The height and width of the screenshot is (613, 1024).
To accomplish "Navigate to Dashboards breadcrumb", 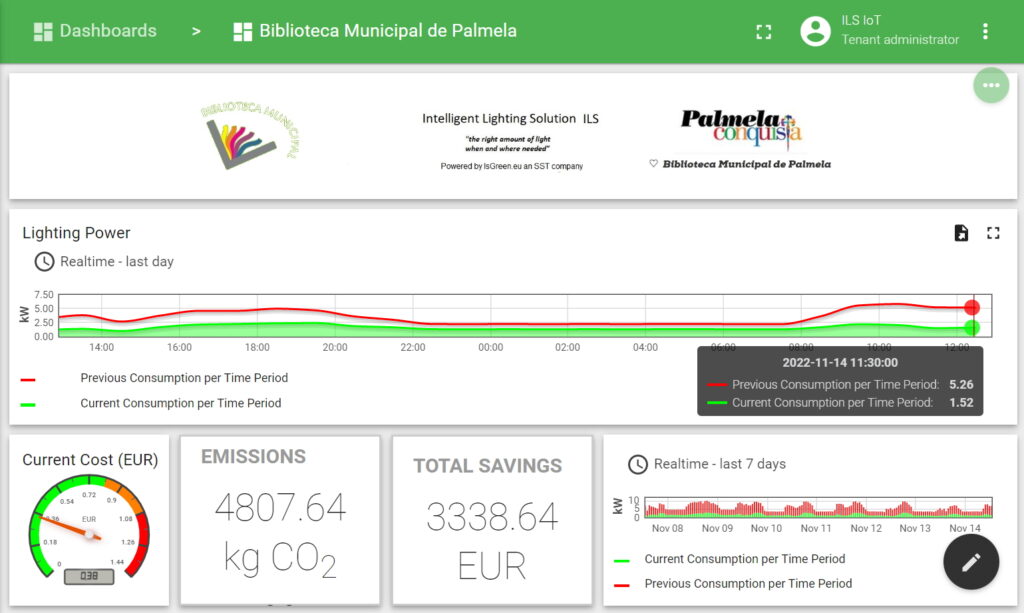I will [107, 31].
